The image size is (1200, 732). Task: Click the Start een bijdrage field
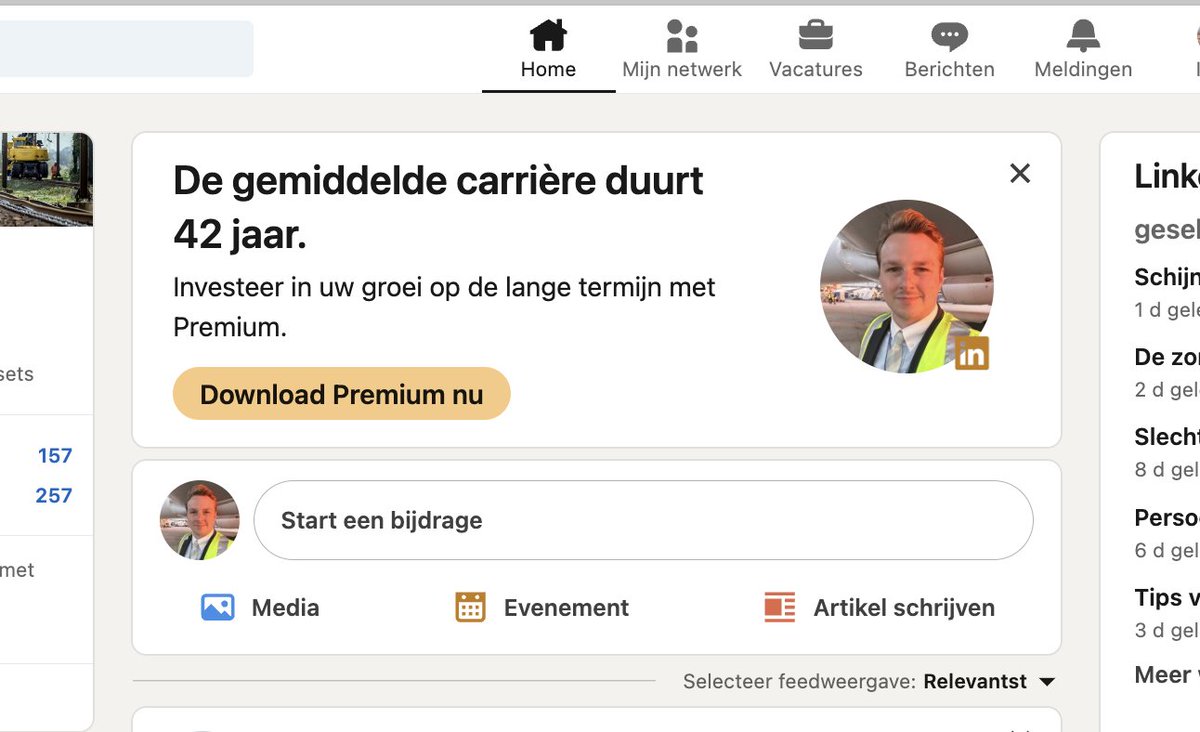[x=643, y=520]
